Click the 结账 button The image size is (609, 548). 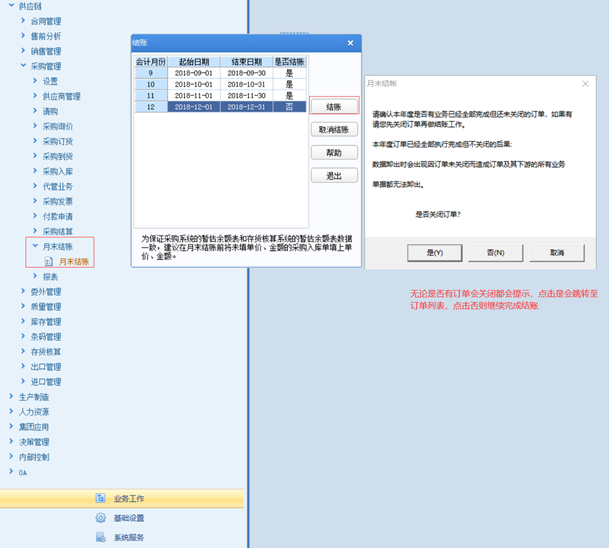334,106
